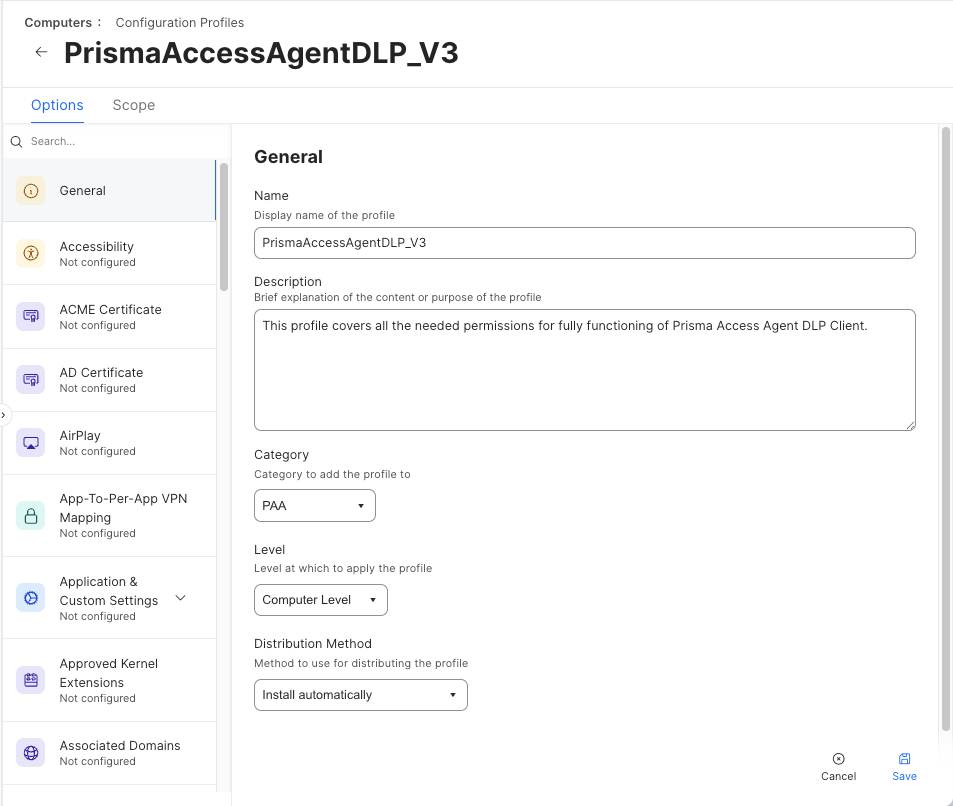Expand Application & Custom Settings chevron
The height and width of the screenshot is (806, 953).
pyautogui.click(x=181, y=598)
